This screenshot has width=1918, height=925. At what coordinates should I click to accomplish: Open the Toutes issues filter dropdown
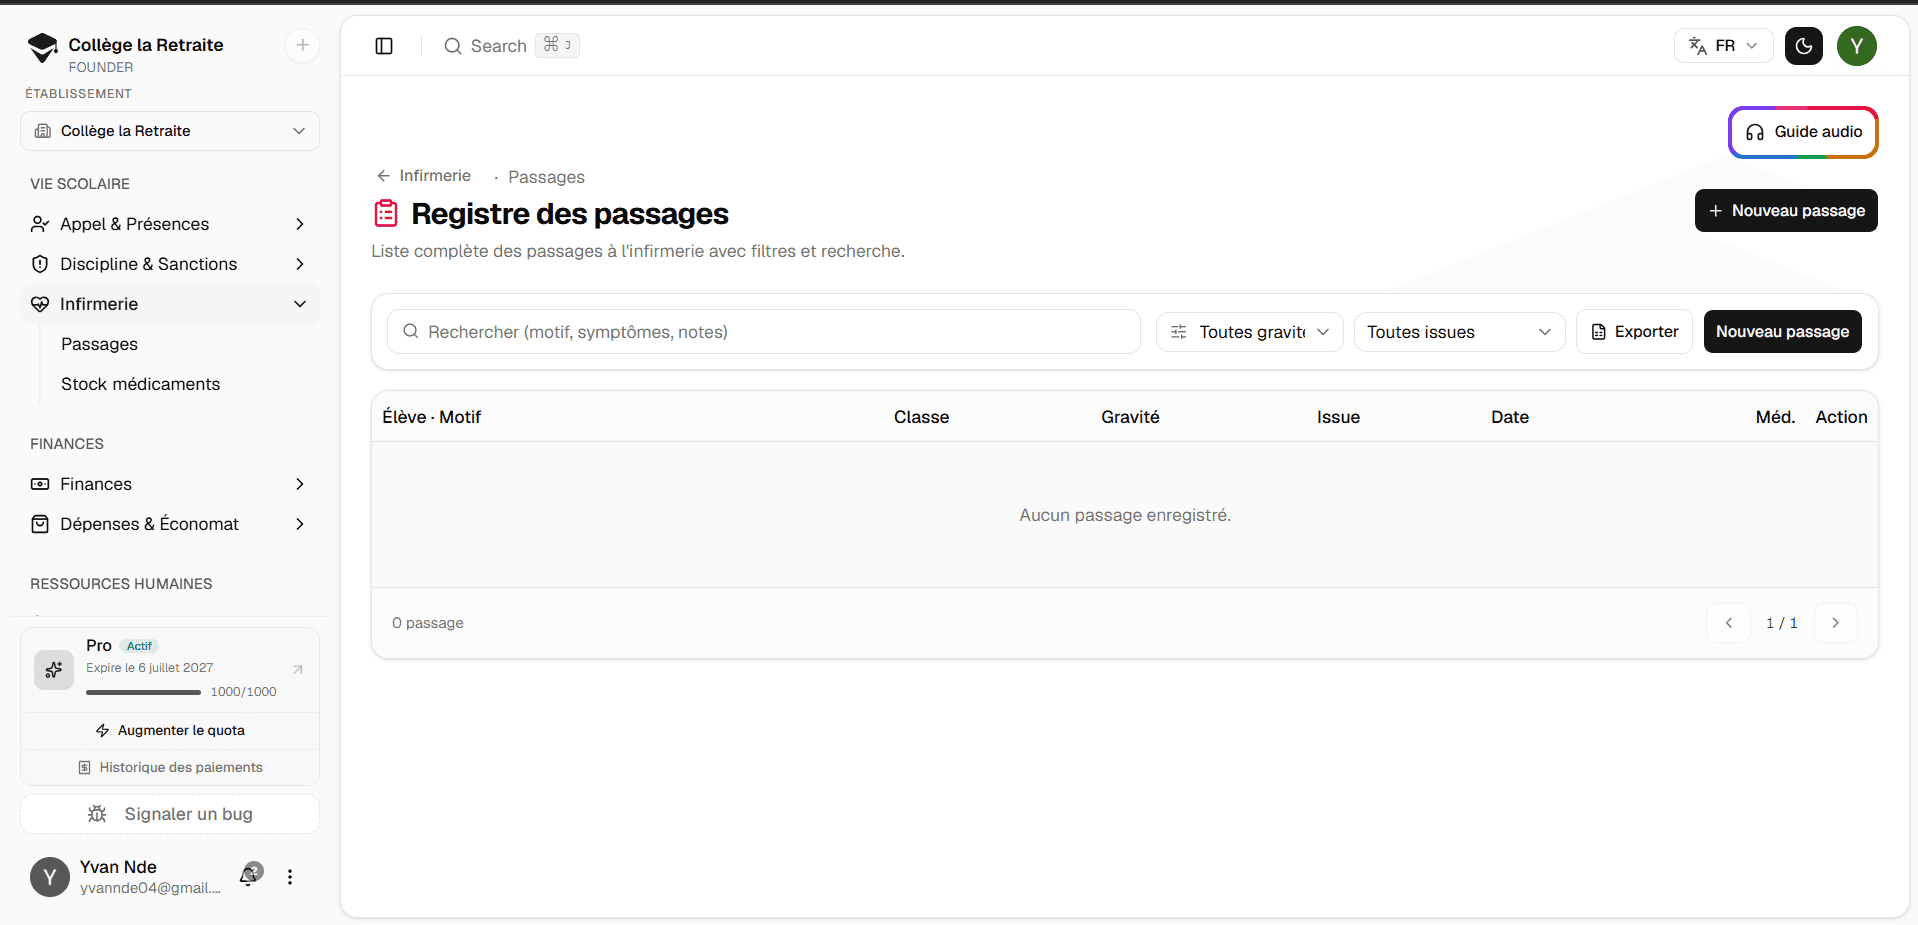[x=1459, y=332]
